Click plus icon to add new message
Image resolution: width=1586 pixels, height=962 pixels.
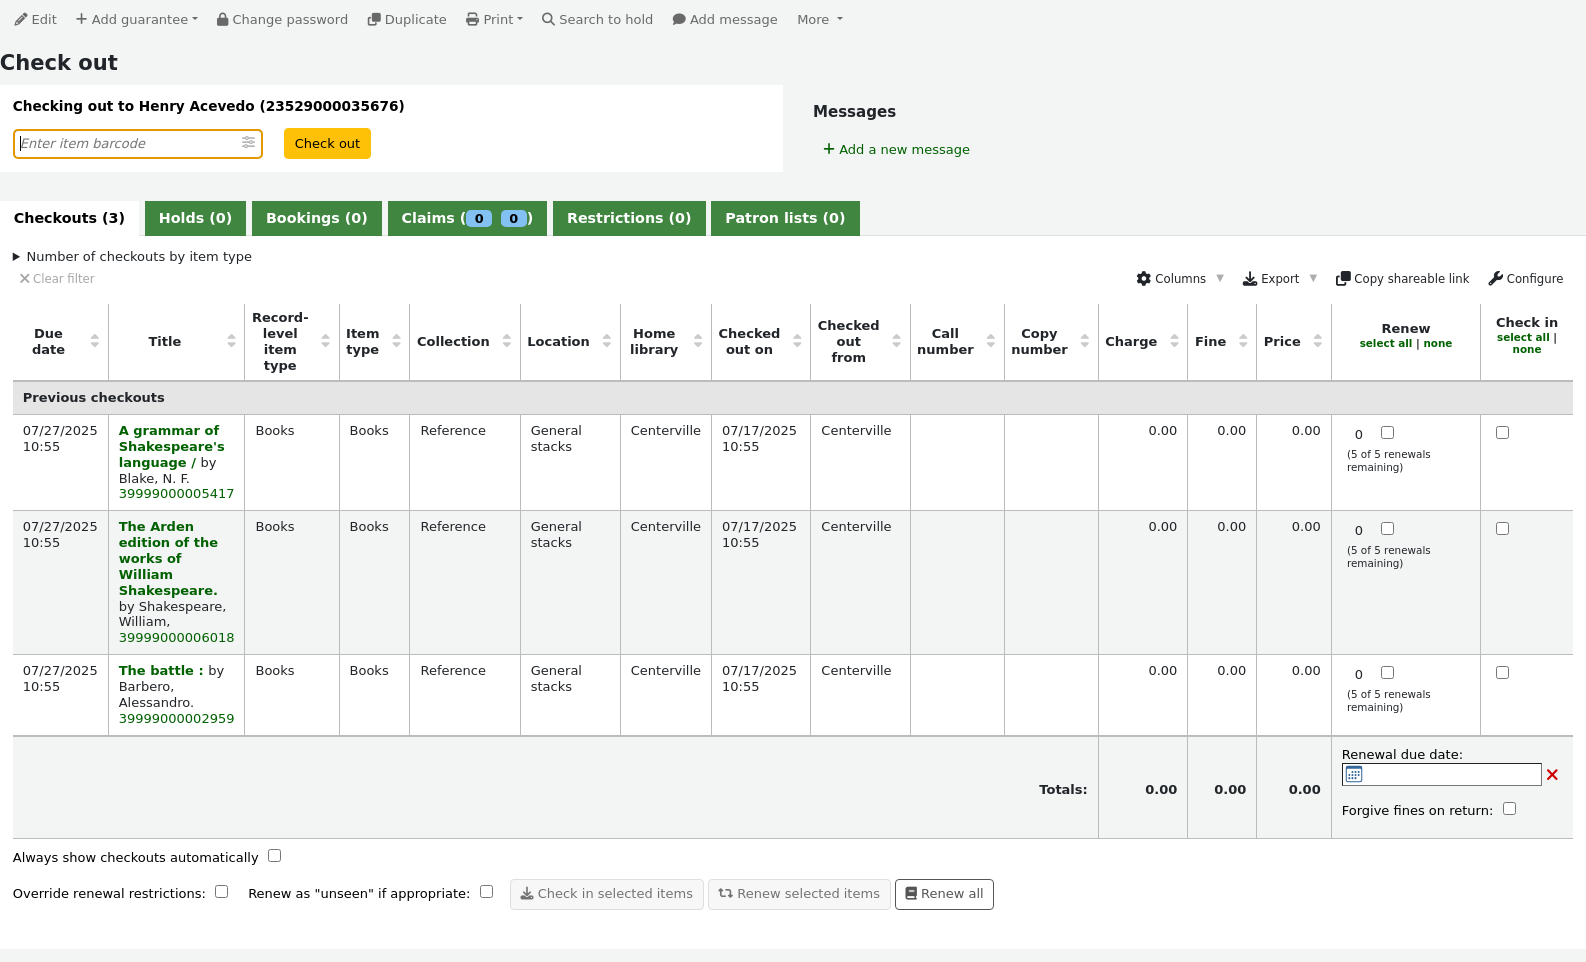[829, 149]
